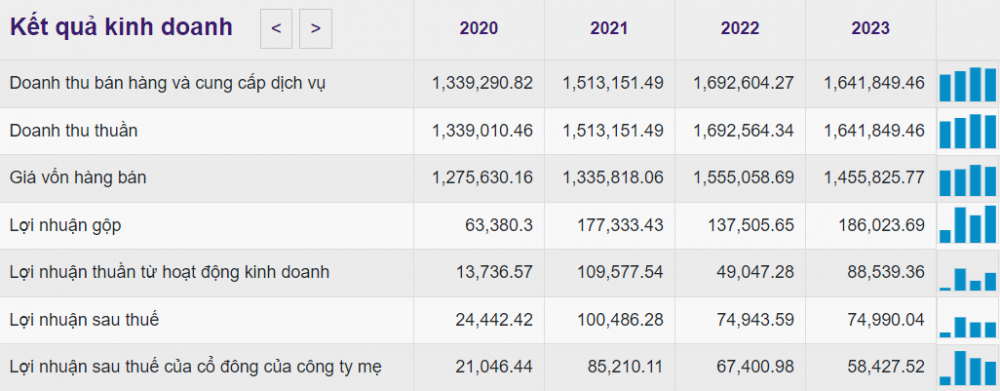Click the Lợi nhuận gộp row label

(65, 226)
